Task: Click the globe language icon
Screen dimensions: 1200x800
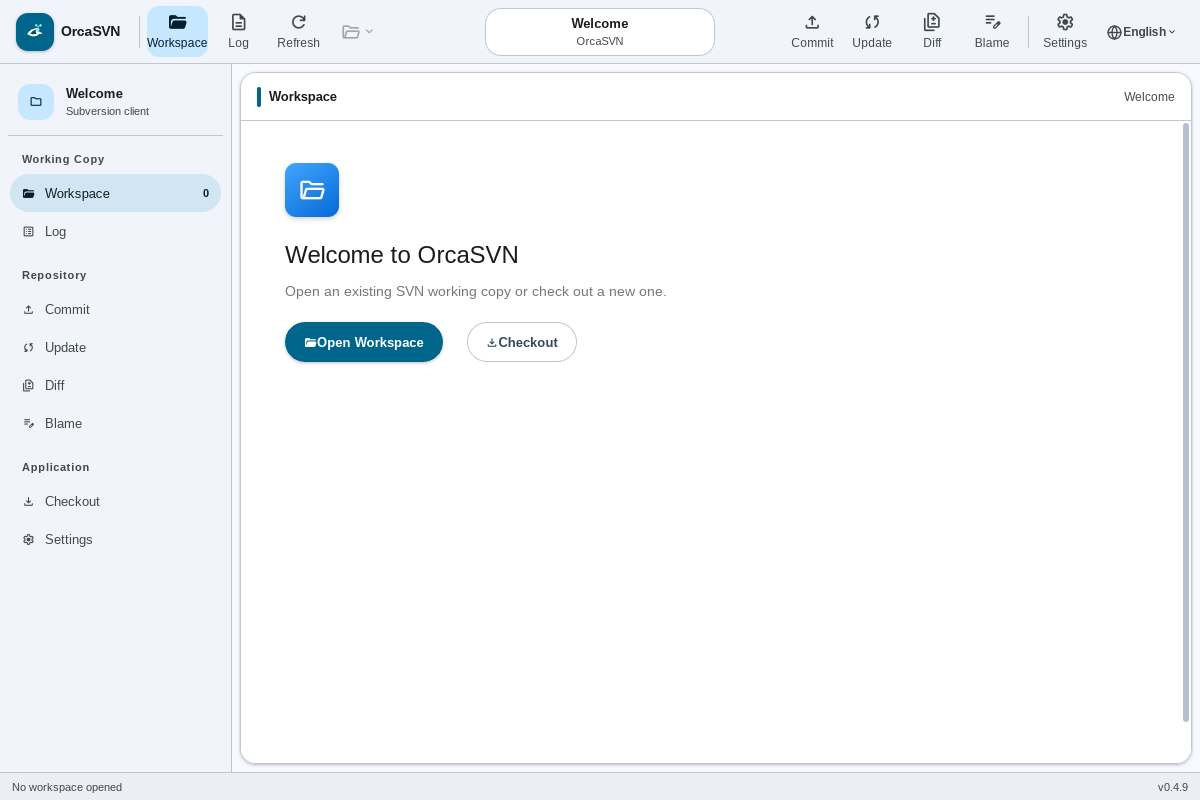Action: pyautogui.click(x=1114, y=32)
